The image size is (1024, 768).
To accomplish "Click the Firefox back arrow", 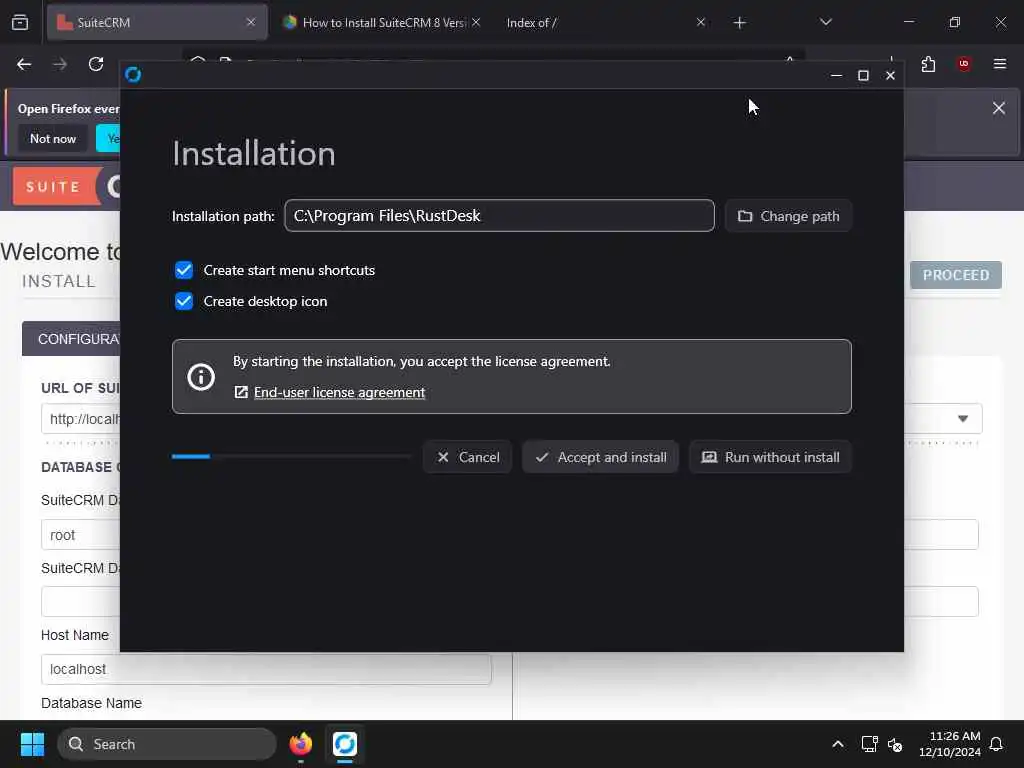I will (x=24, y=64).
